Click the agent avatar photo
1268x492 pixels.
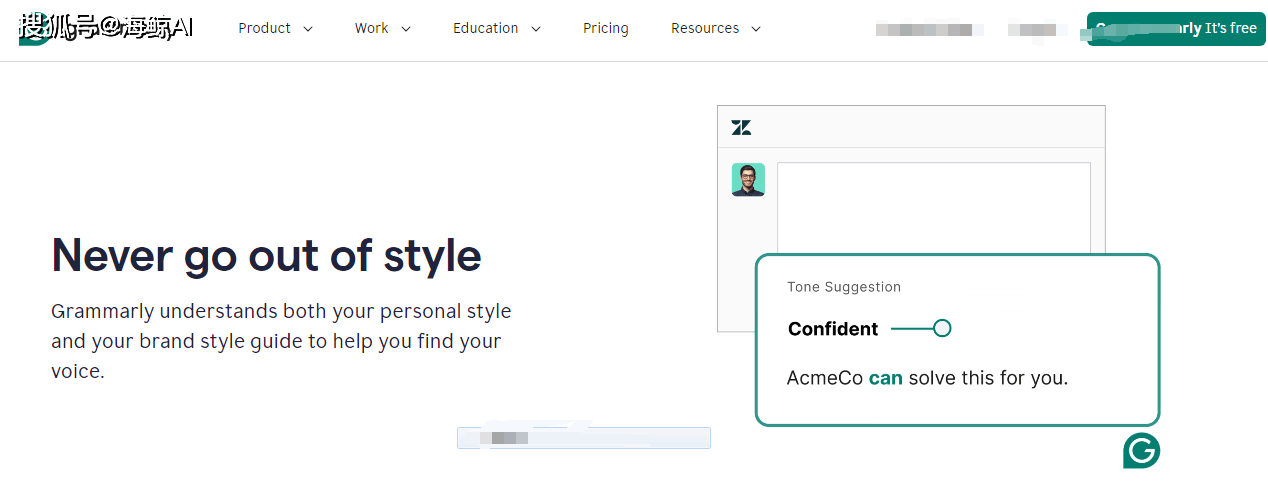pos(748,180)
